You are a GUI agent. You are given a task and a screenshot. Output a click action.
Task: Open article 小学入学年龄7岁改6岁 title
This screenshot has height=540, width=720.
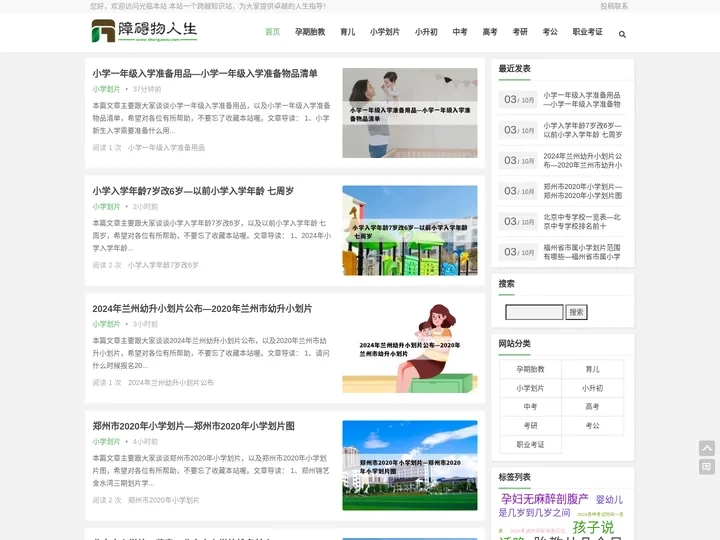(193, 191)
